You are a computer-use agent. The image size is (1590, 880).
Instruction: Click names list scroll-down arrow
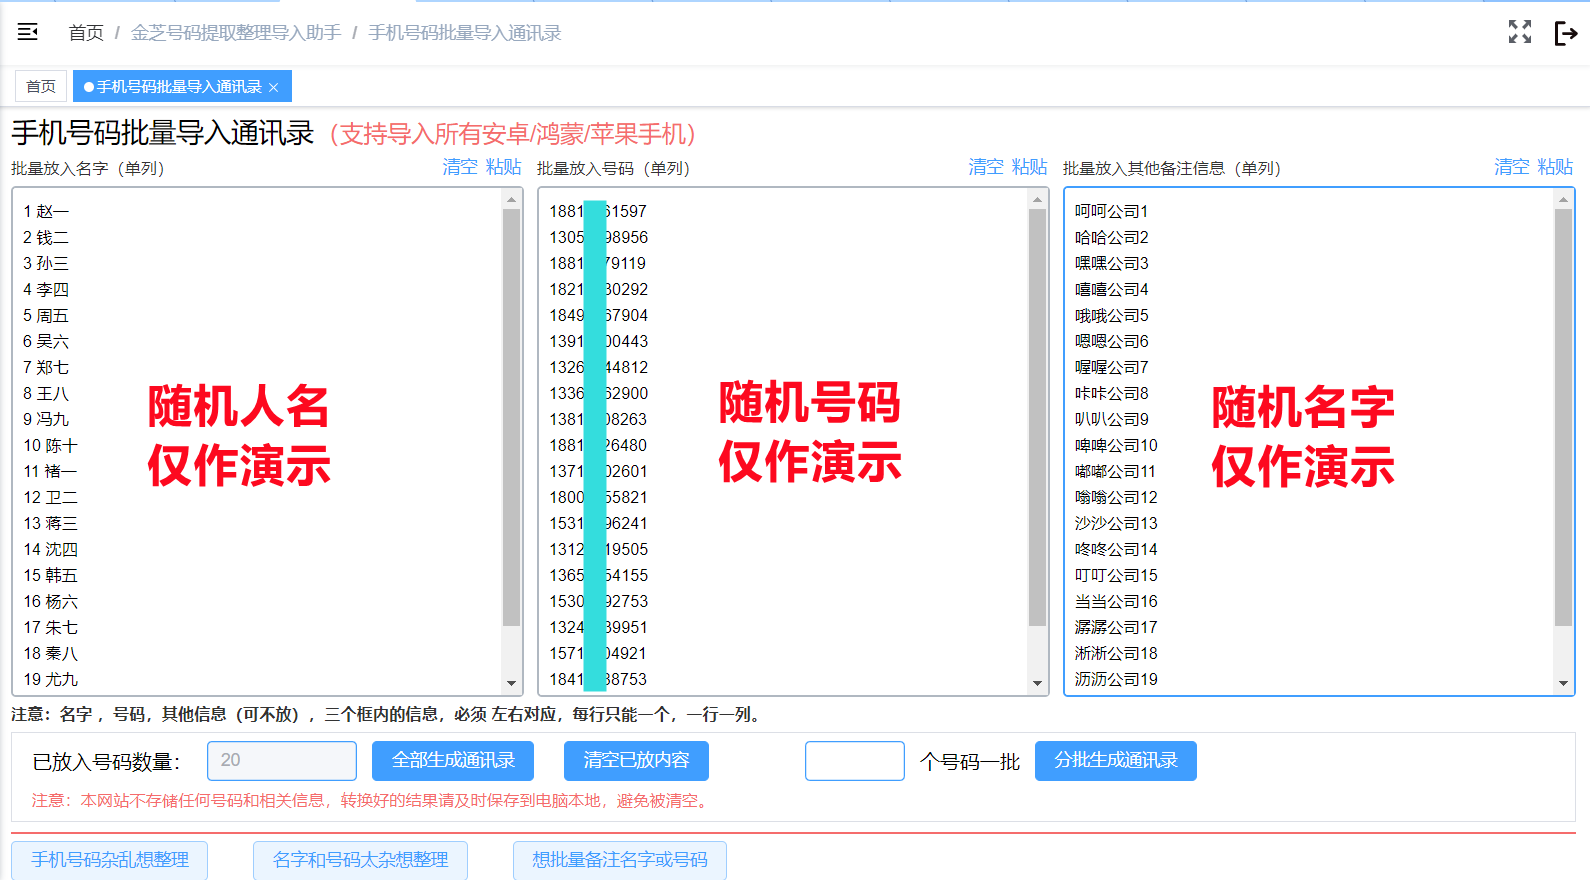tap(511, 684)
